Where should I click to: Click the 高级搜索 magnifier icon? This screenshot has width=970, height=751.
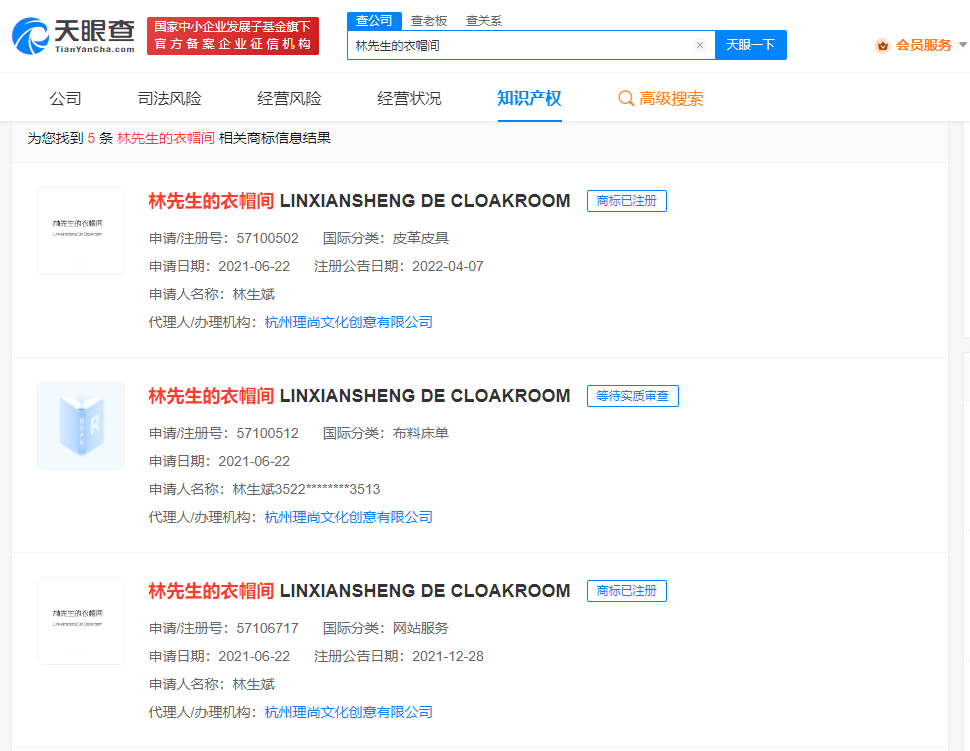(x=626, y=99)
